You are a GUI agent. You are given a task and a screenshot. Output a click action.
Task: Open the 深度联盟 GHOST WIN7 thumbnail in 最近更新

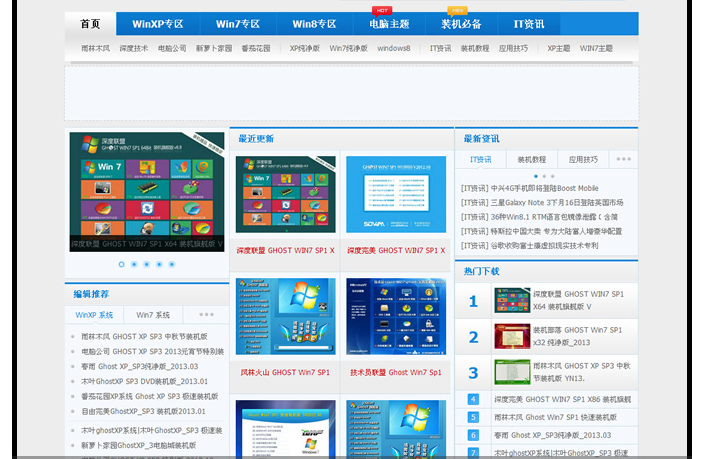point(286,195)
